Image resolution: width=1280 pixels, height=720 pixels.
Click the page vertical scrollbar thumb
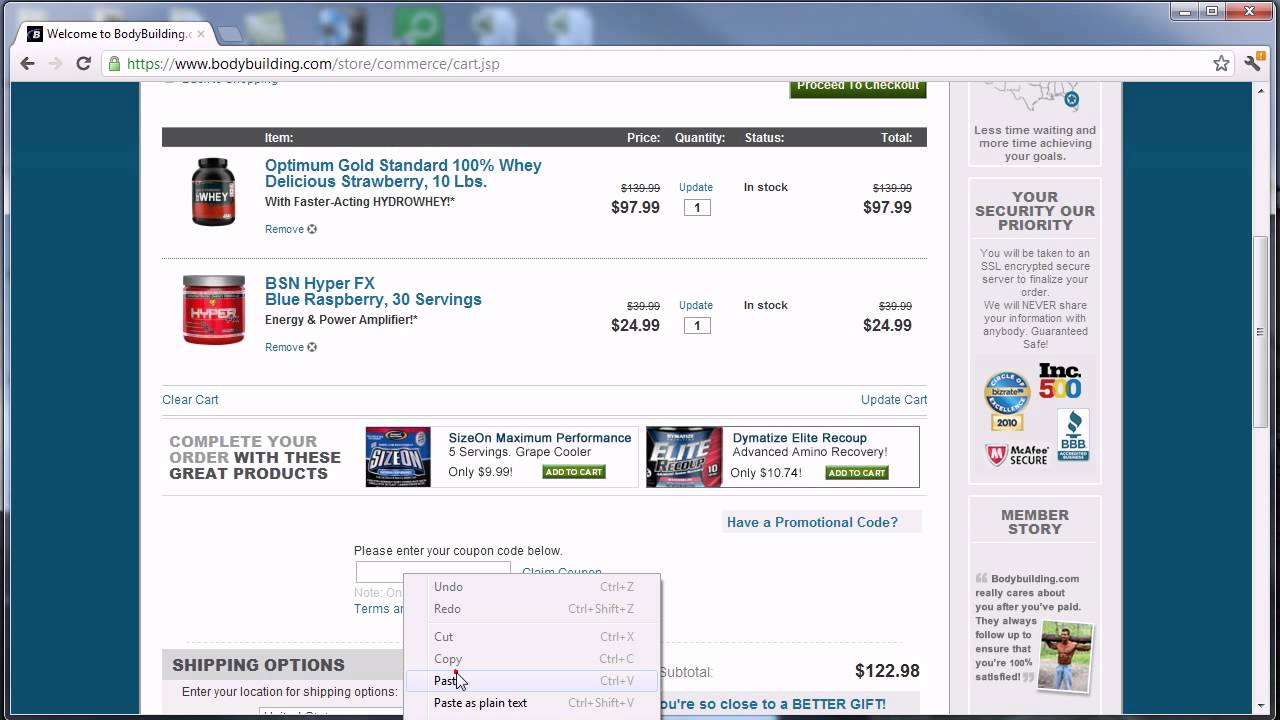[x=1261, y=332]
